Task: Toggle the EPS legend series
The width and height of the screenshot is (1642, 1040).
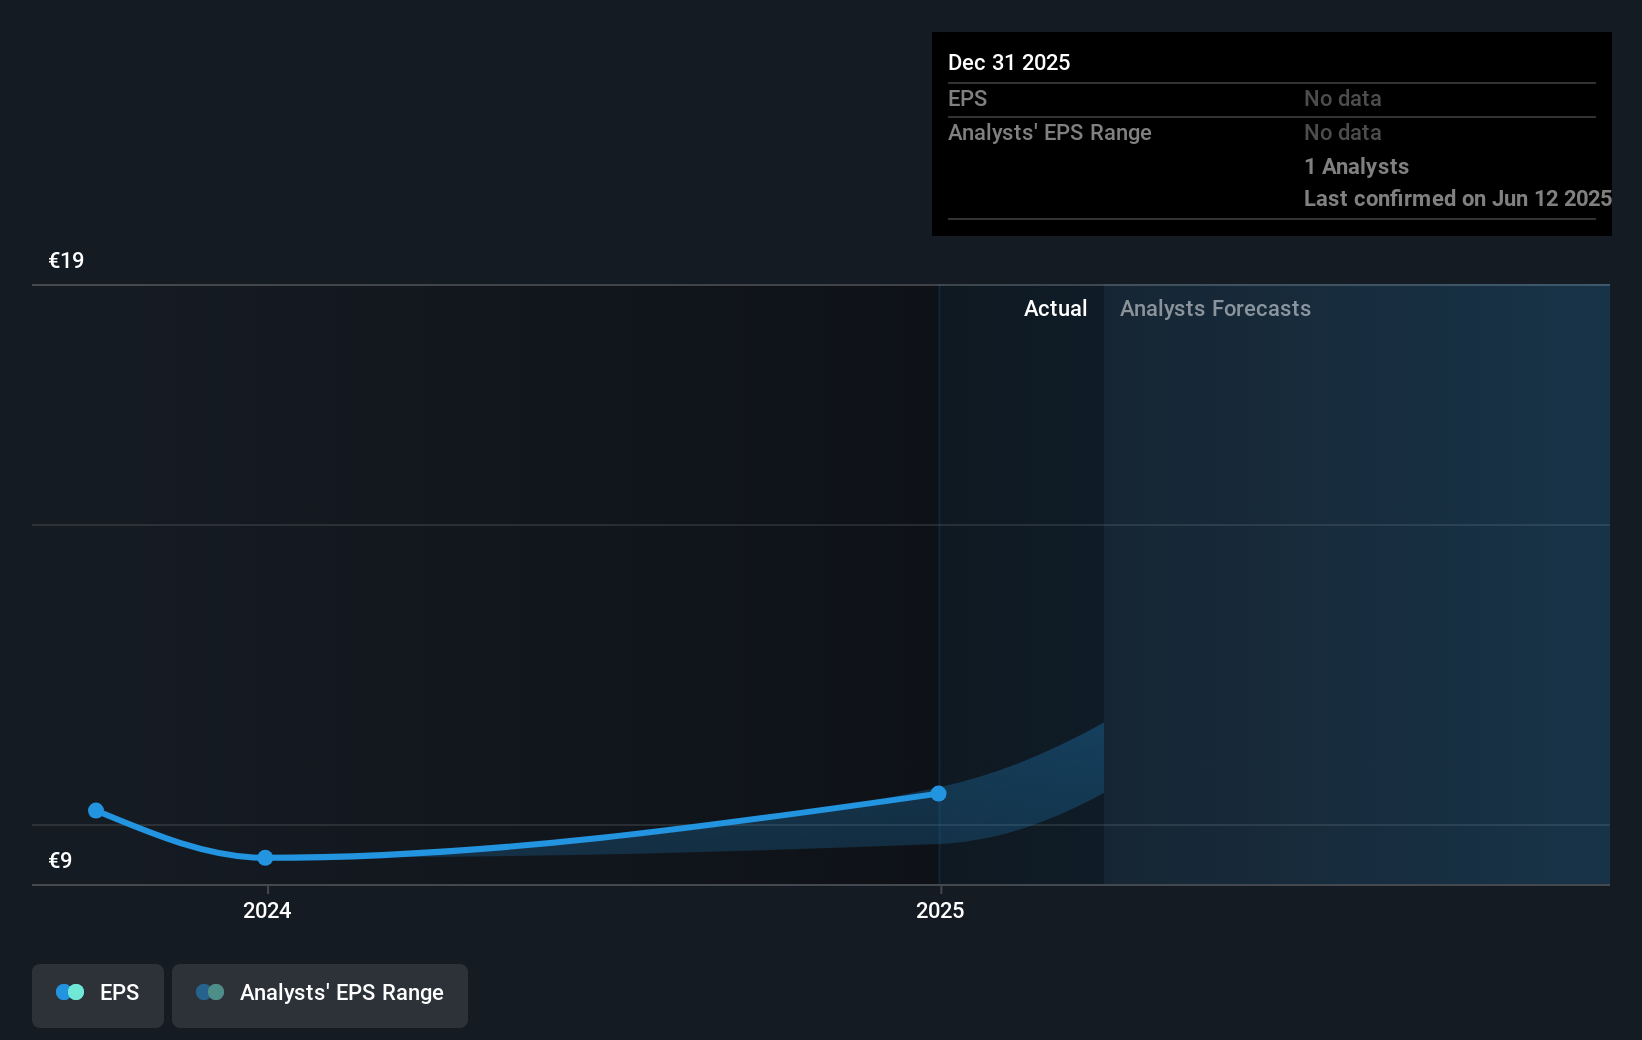Action: click(x=98, y=995)
